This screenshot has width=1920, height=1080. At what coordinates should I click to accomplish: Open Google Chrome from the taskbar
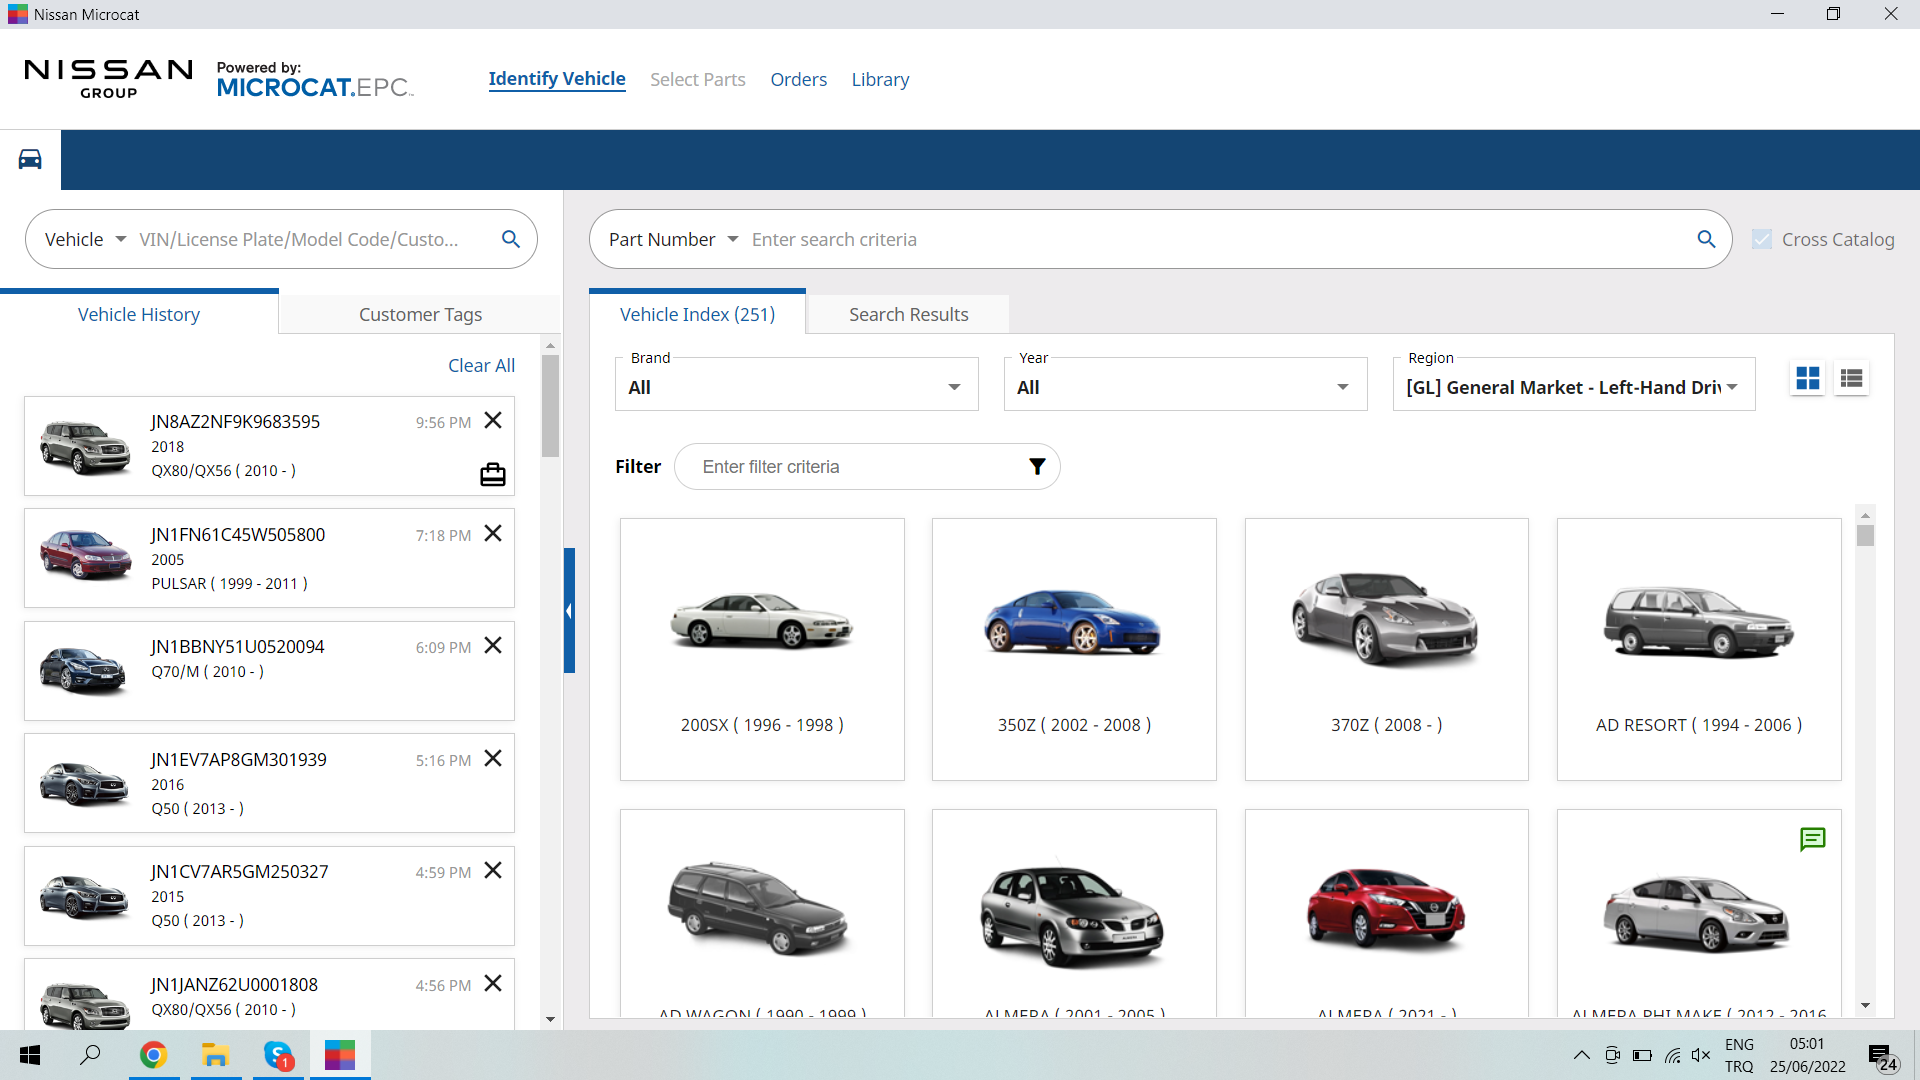tap(153, 1055)
